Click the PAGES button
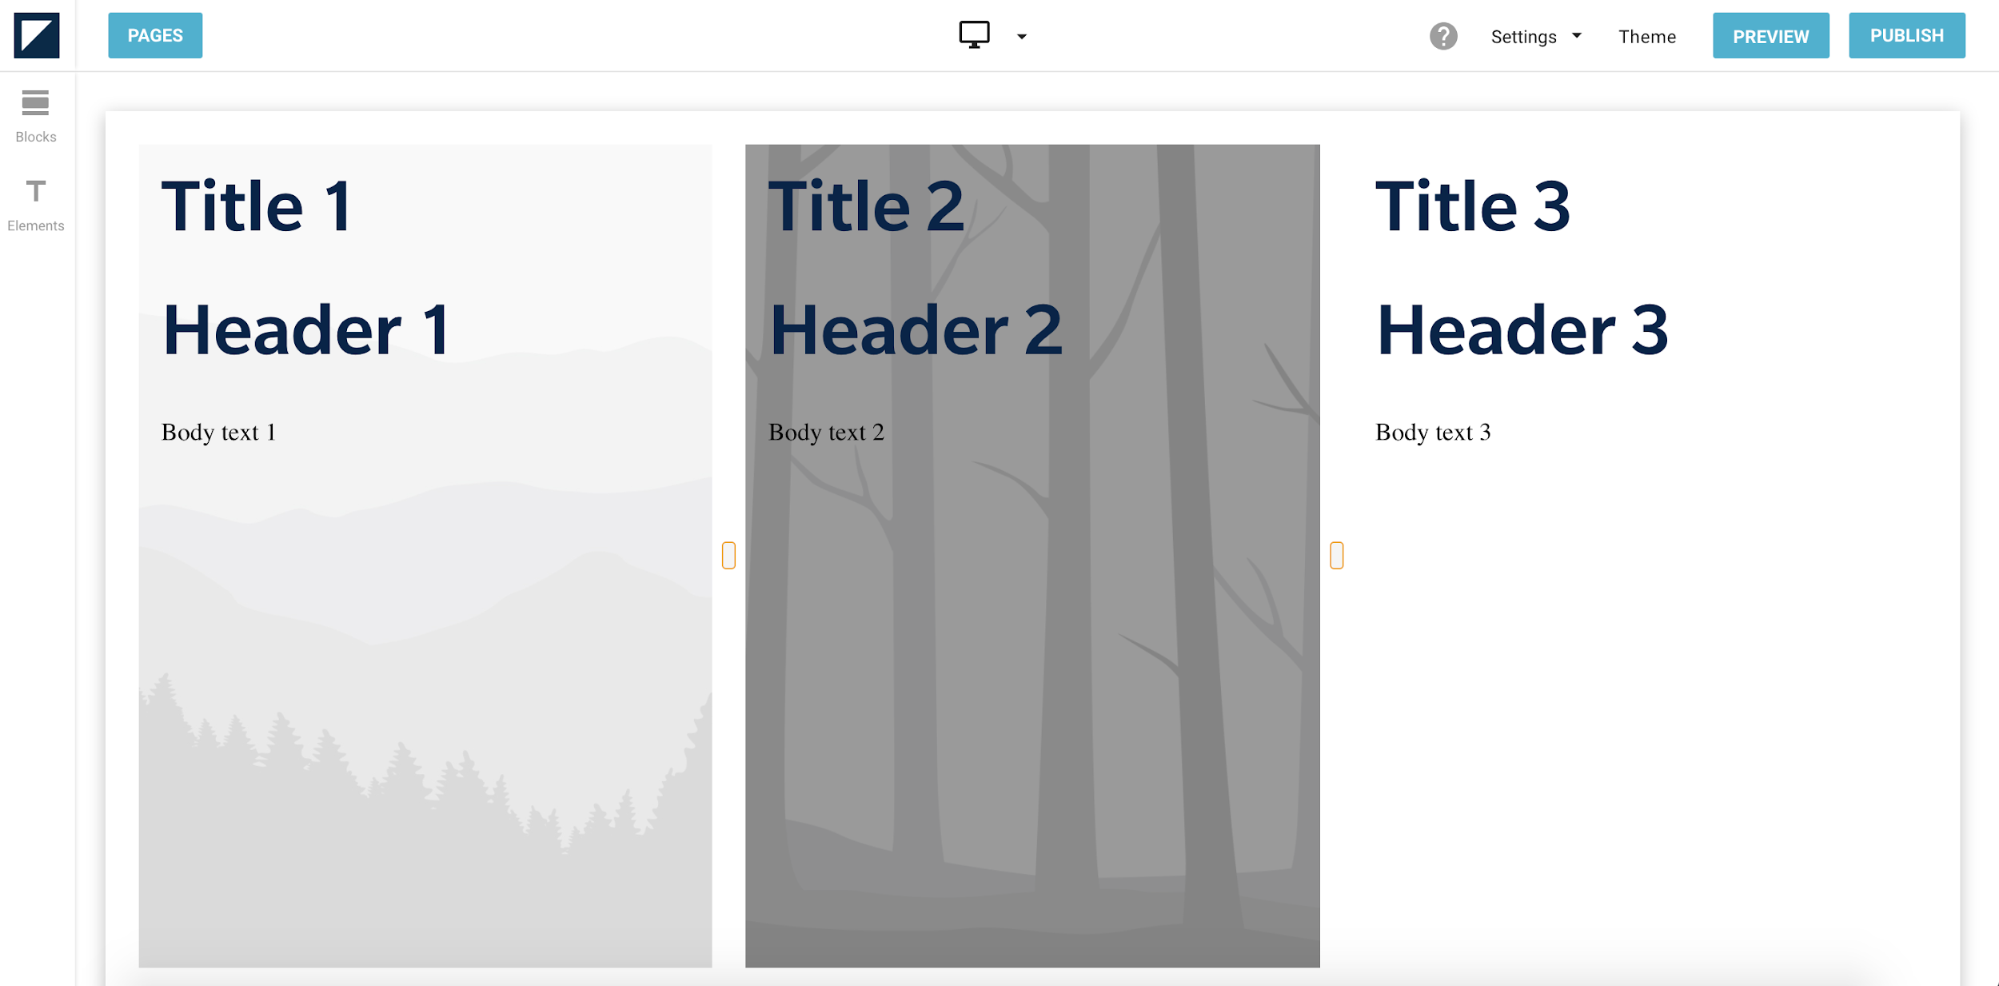The height and width of the screenshot is (986, 1999). tap(155, 36)
